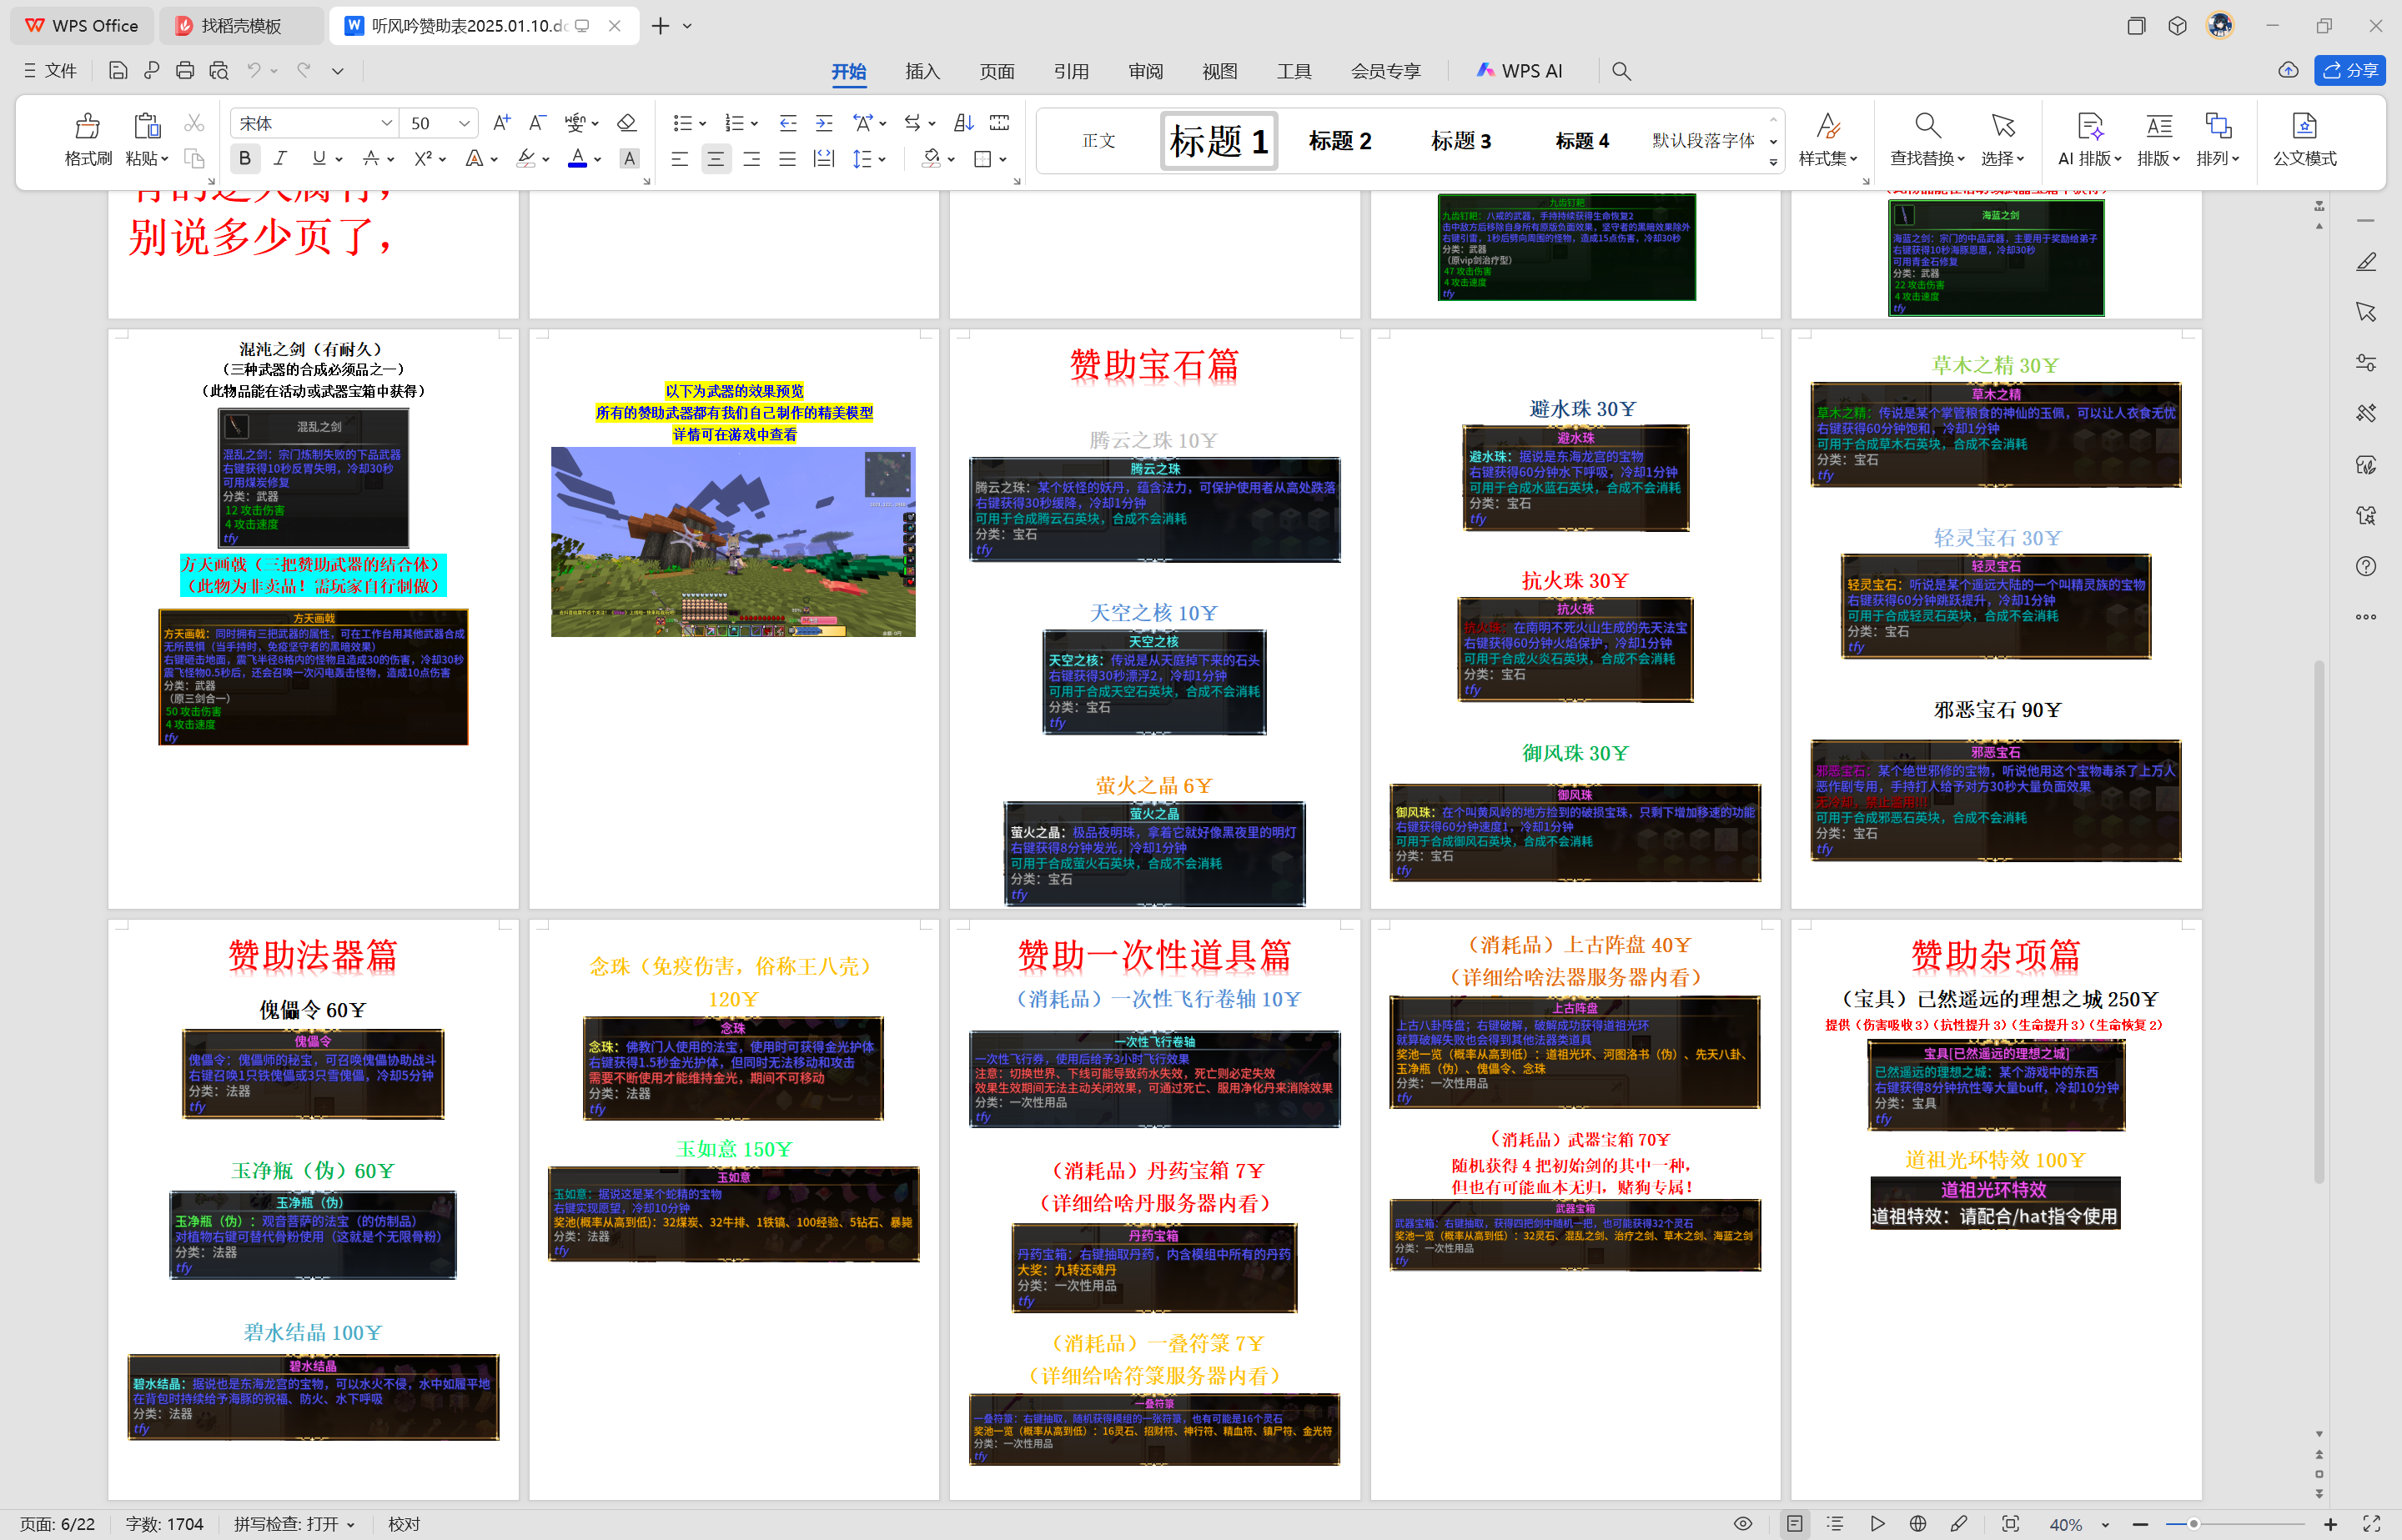Click the 分享 share button

click(x=2349, y=70)
